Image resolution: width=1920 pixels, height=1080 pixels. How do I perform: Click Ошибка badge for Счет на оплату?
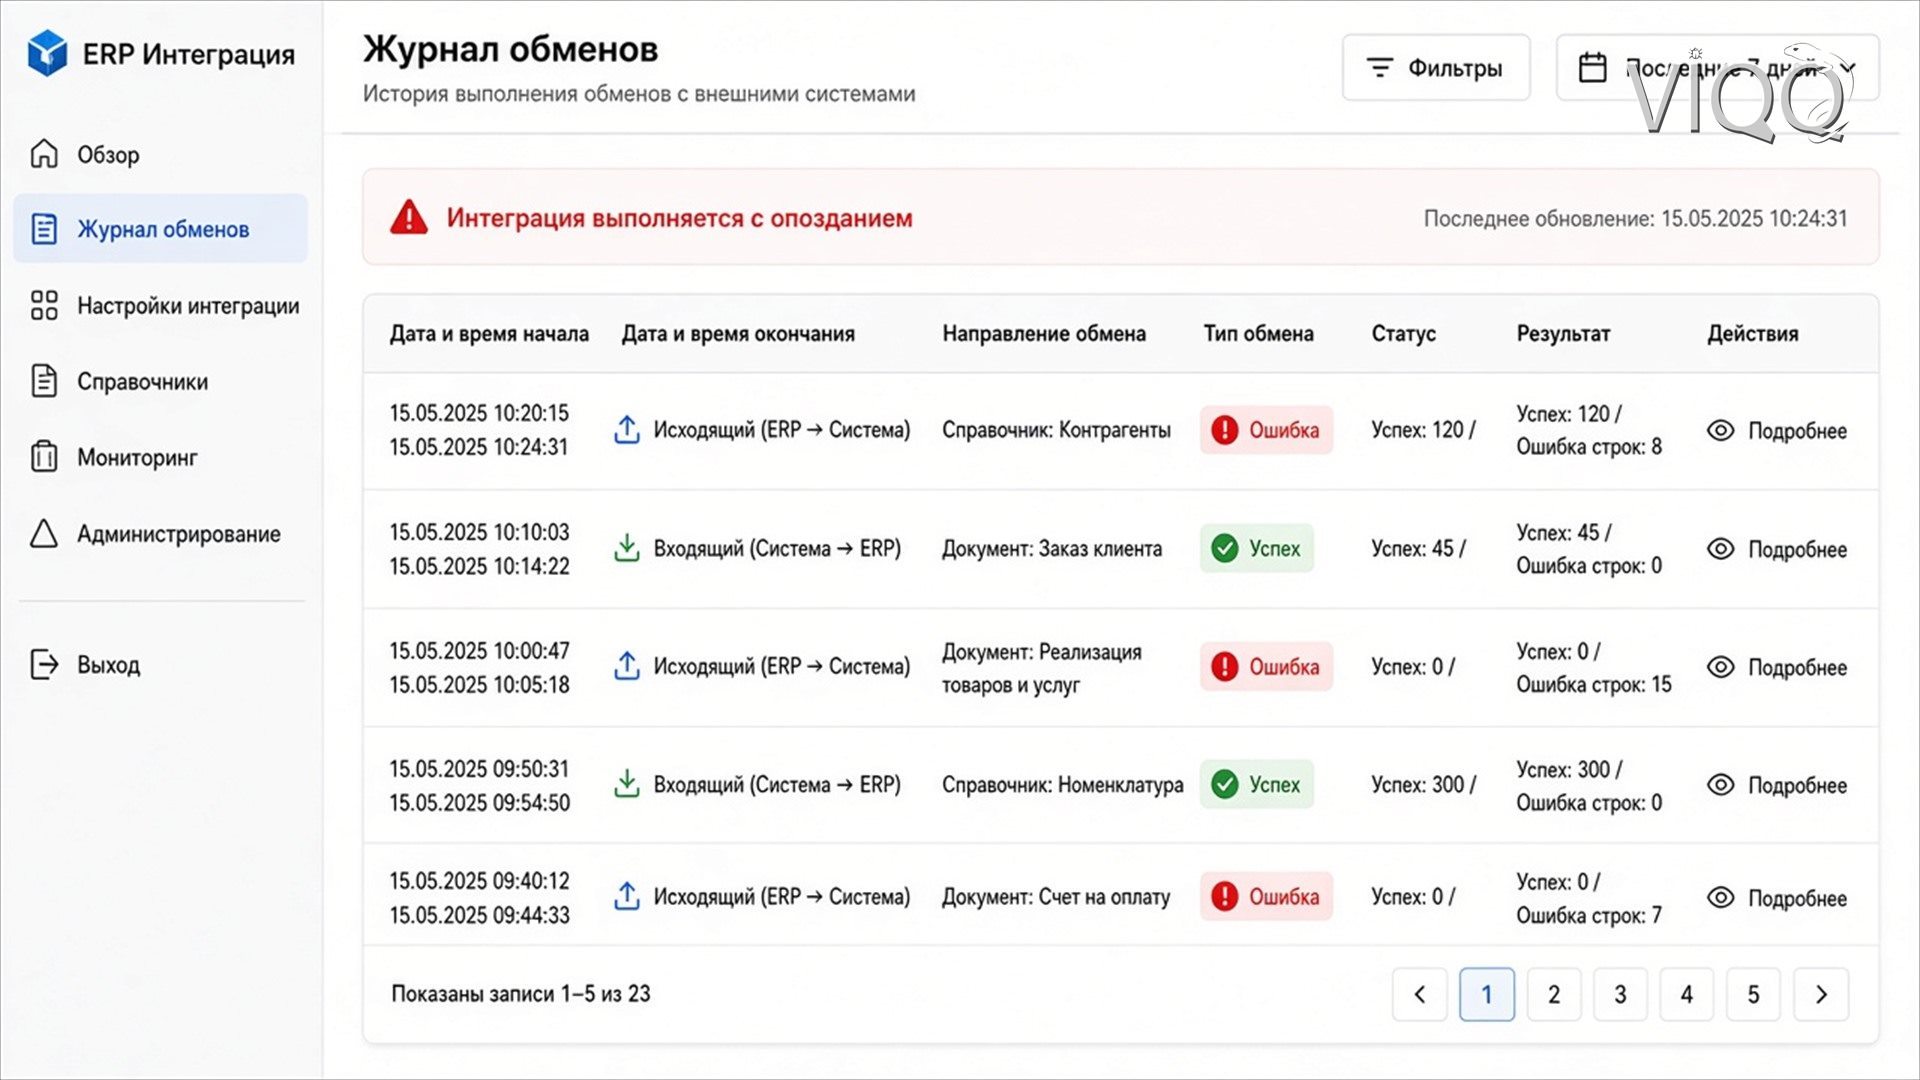click(x=1266, y=897)
